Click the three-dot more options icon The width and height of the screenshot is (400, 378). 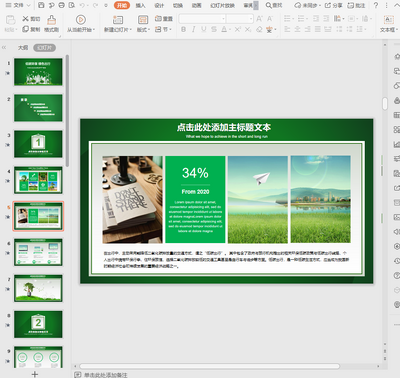pyautogui.click(x=386, y=5)
